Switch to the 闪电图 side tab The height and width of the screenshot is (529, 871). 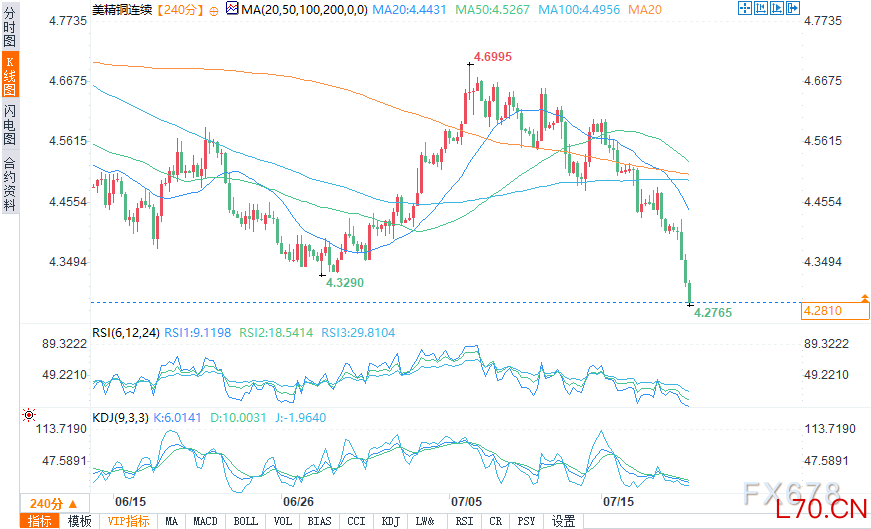click(10, 125)
